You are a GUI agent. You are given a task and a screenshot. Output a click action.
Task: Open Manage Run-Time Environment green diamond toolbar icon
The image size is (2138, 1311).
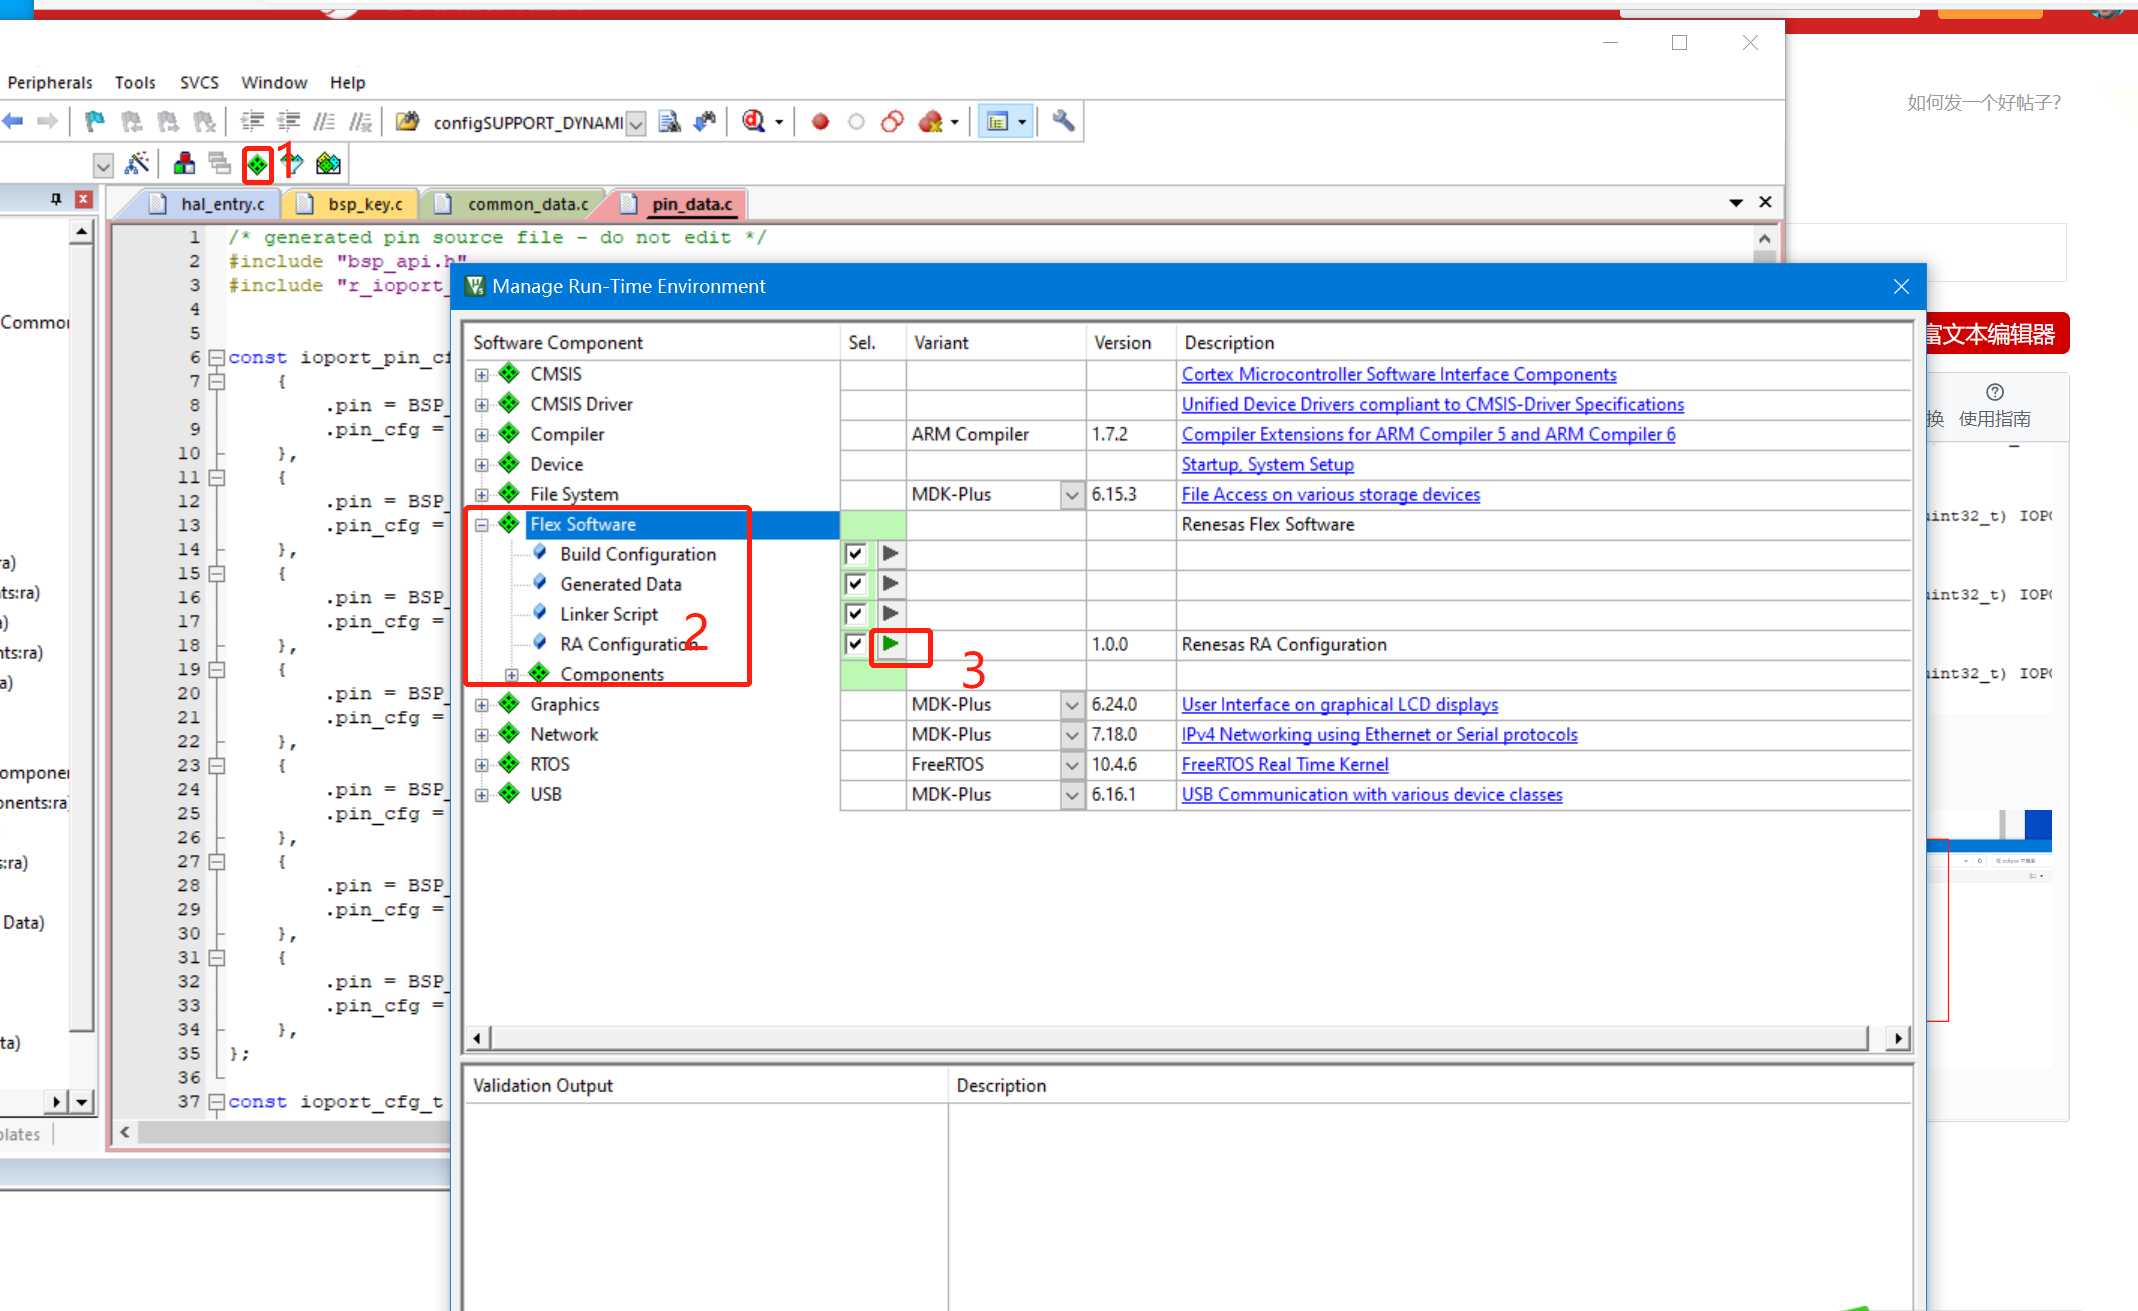click(x=258, y=164)
